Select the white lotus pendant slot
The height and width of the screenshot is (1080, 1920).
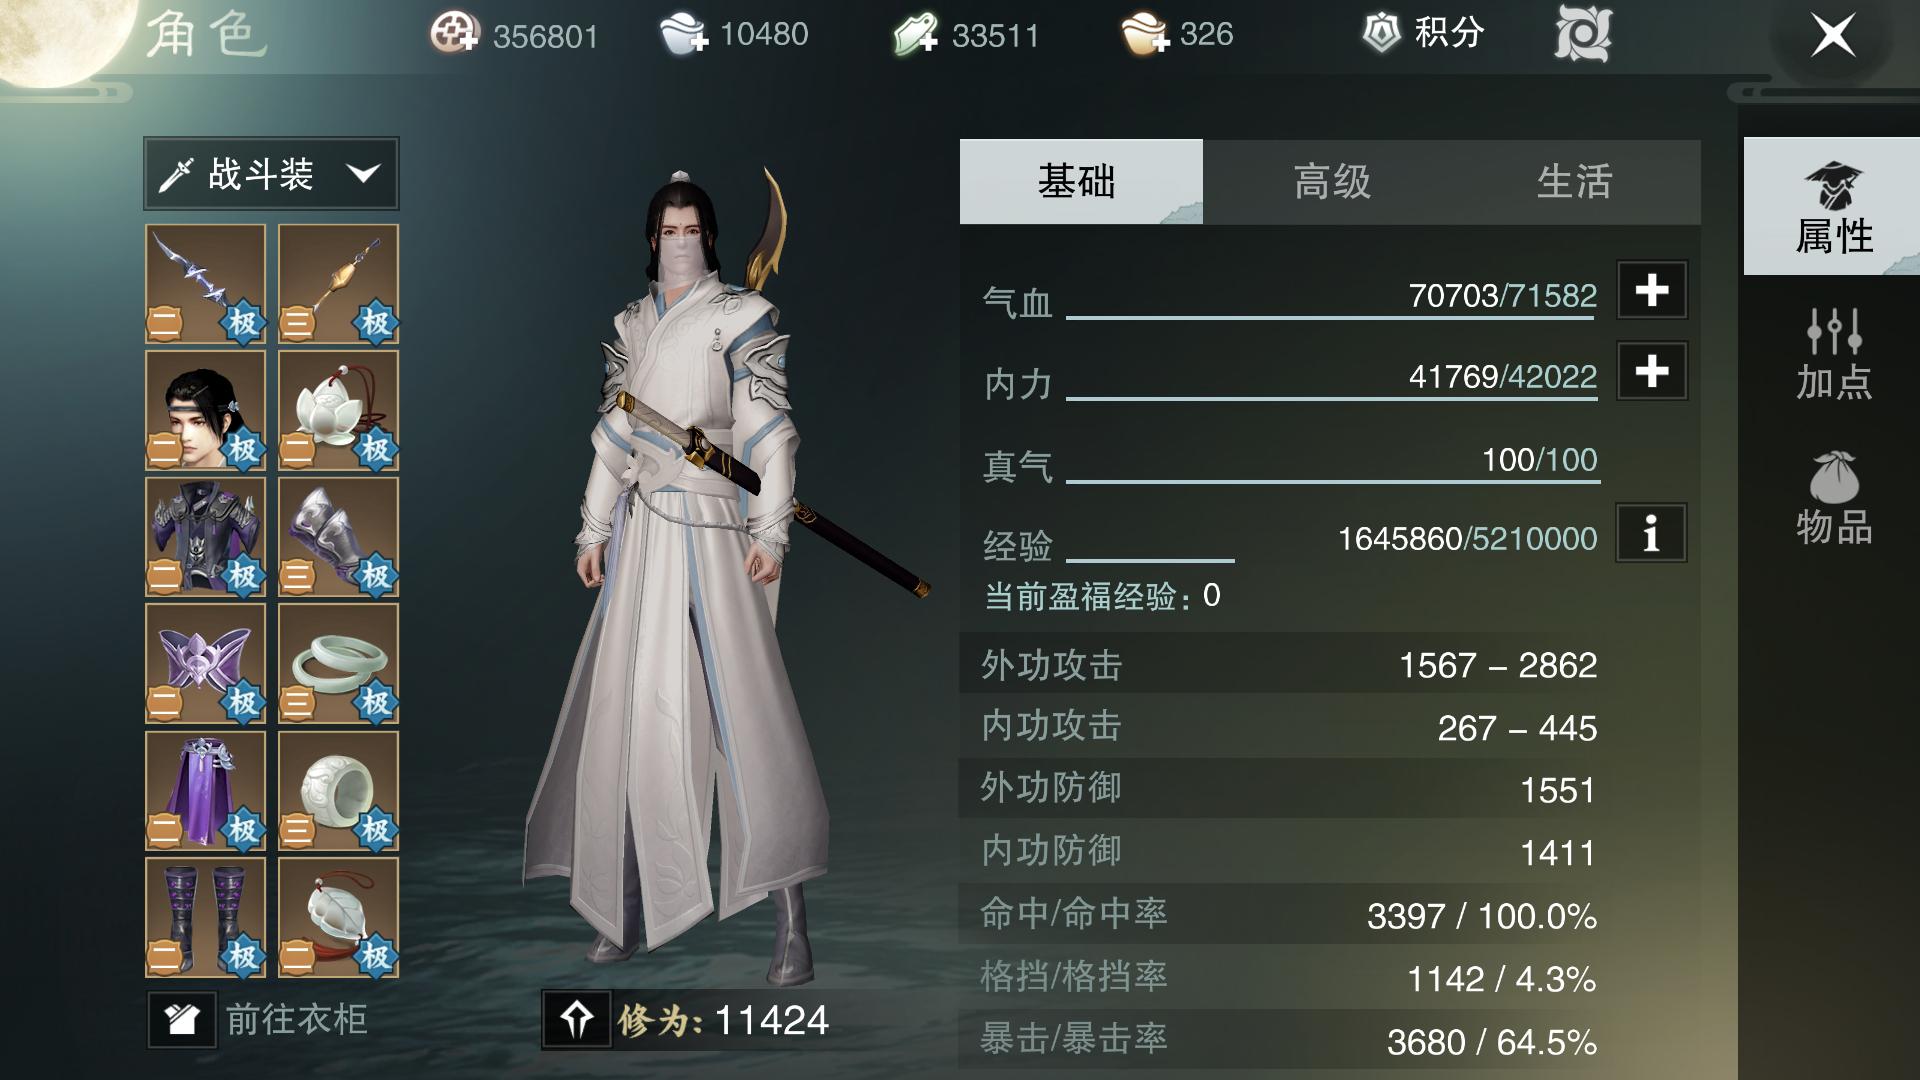pos(338,410)
